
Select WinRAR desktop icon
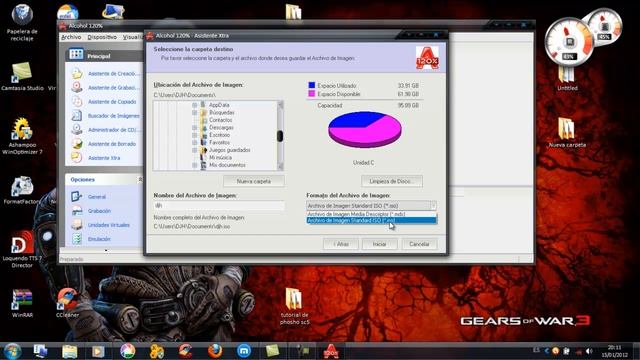click(22, 303)
